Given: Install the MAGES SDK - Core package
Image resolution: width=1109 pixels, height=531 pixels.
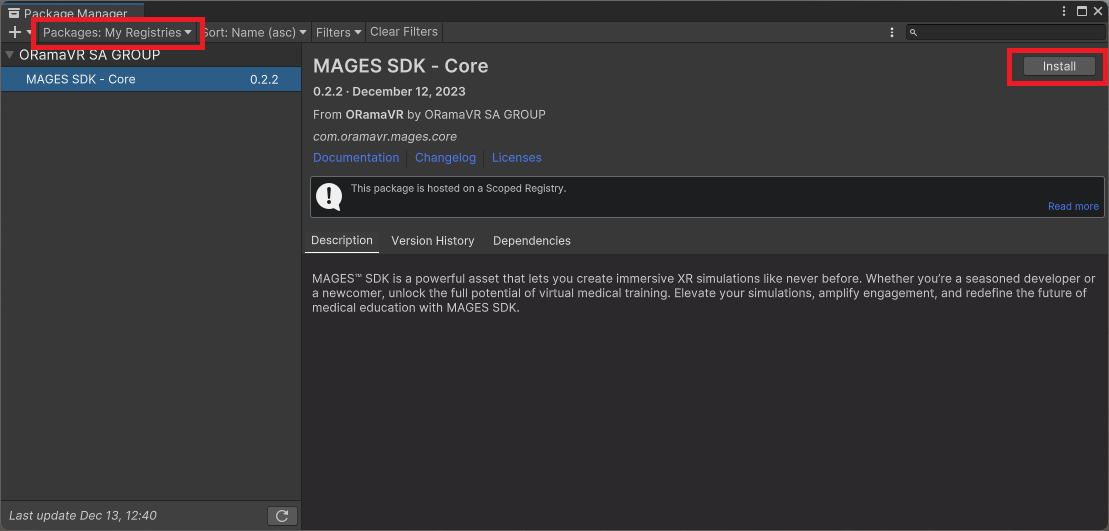Looking at the screenshot, I should pos(1059,66).
